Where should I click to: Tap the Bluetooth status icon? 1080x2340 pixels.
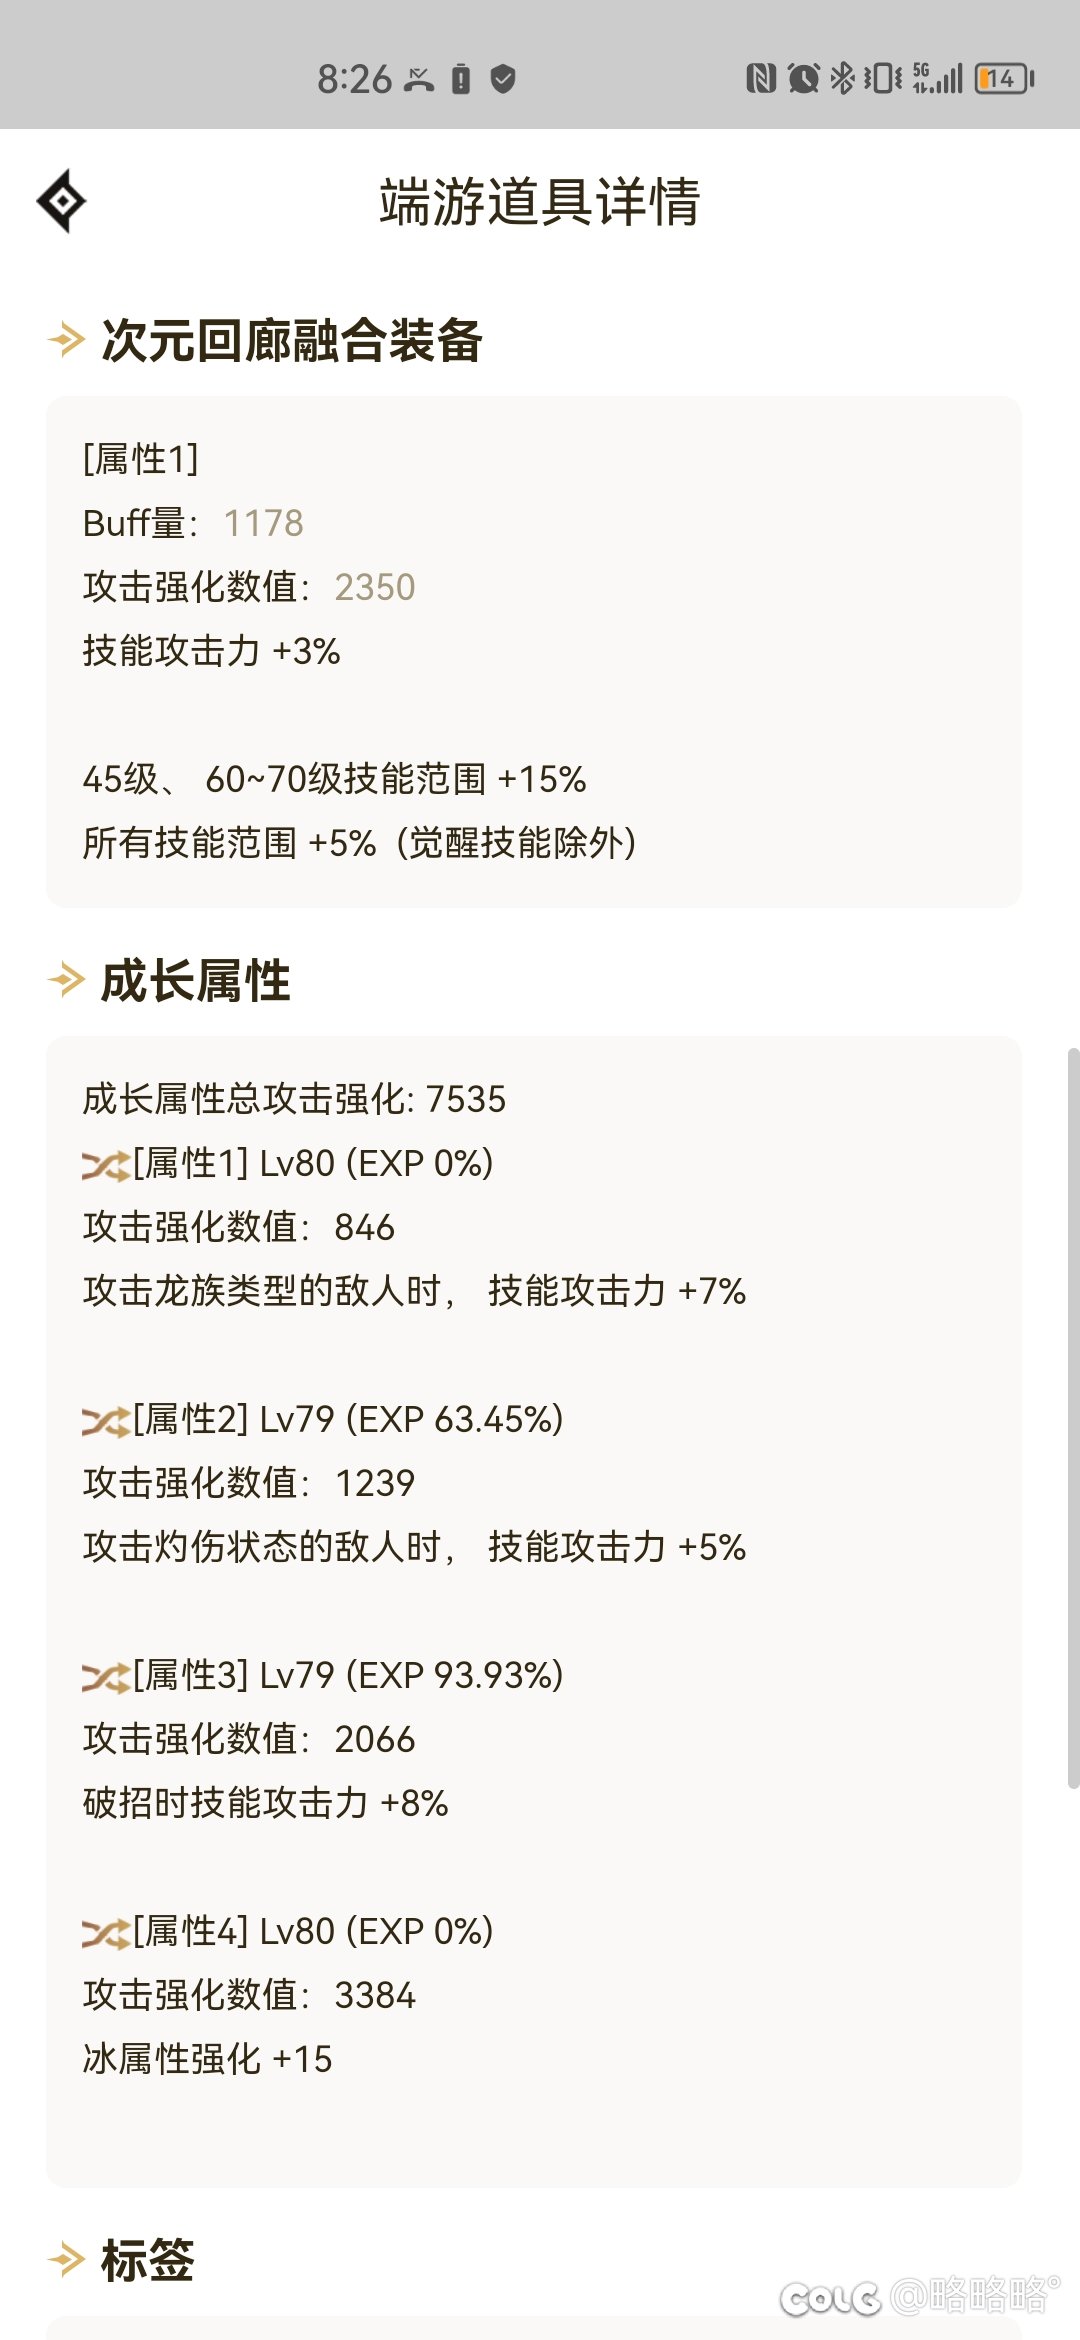pos(843,78)
